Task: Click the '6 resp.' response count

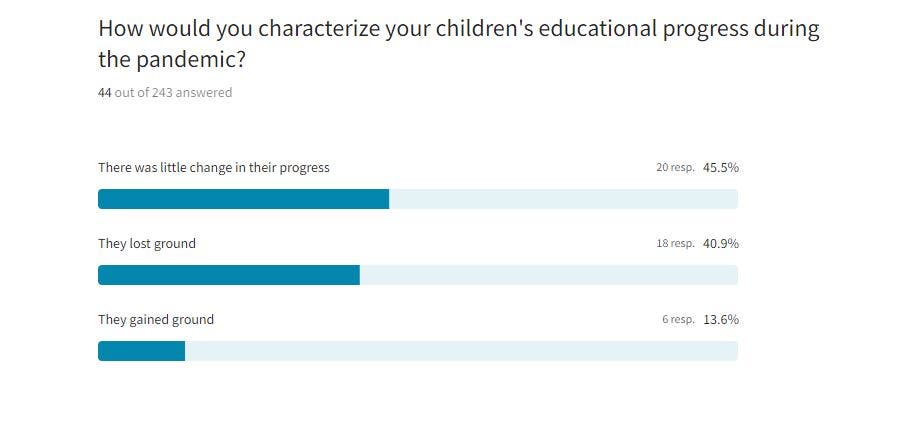Action: pos(677,320)
